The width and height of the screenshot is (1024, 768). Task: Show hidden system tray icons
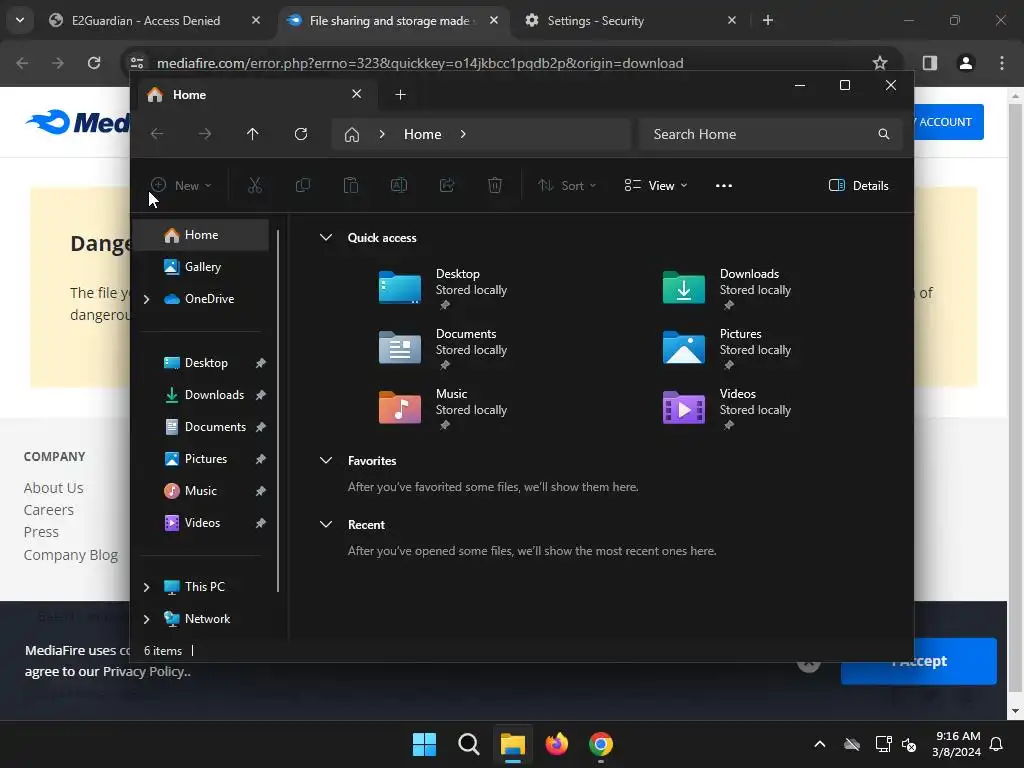[x=820, y=744]
